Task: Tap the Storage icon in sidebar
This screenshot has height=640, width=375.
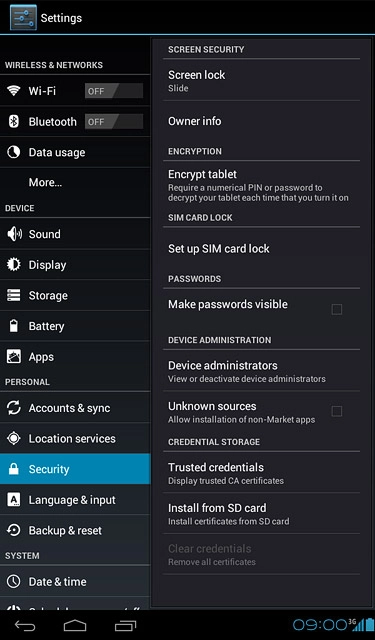Action: (x=14, y=295)
